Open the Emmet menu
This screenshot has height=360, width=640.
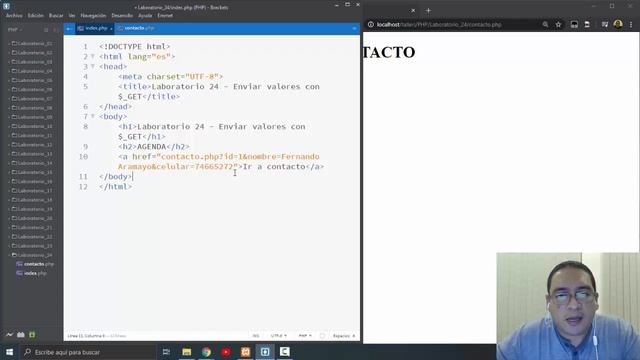click(x=165, y=16)
